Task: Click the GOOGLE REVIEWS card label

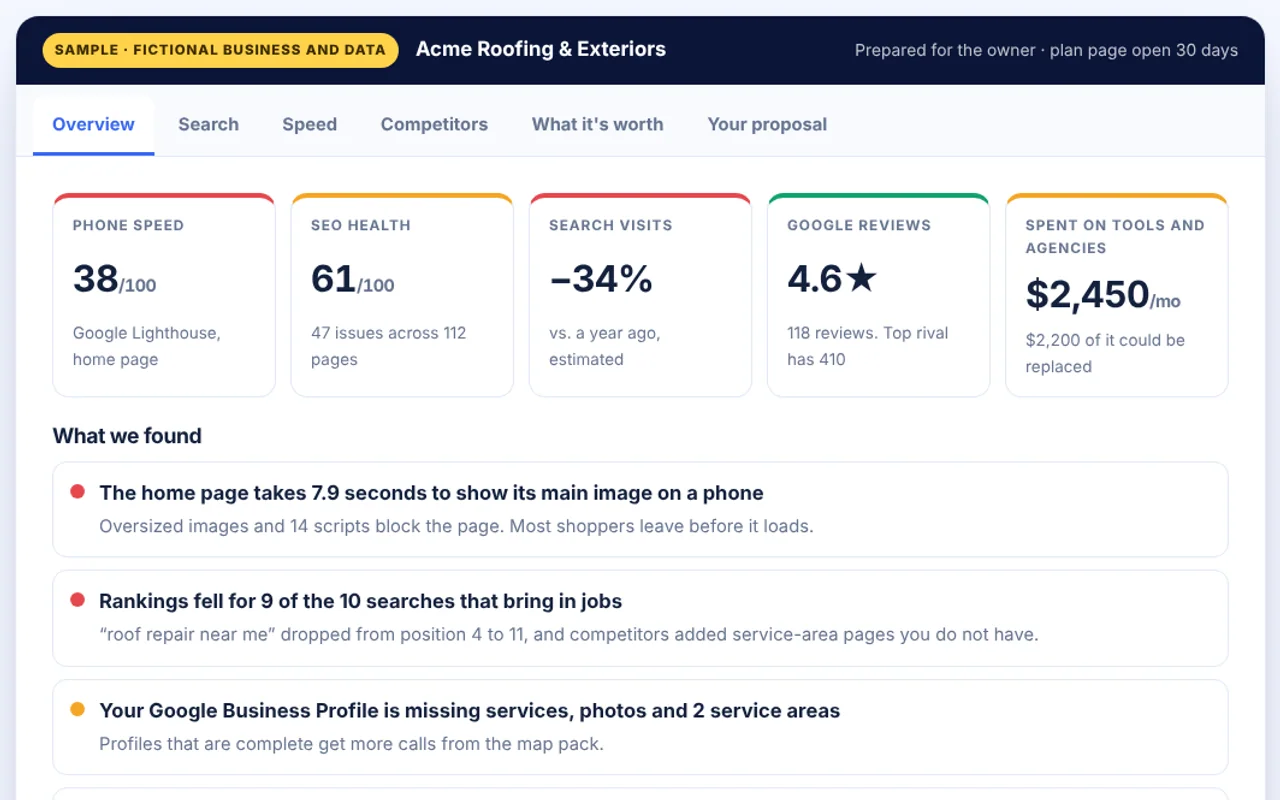Action: [x=859, y=226]
